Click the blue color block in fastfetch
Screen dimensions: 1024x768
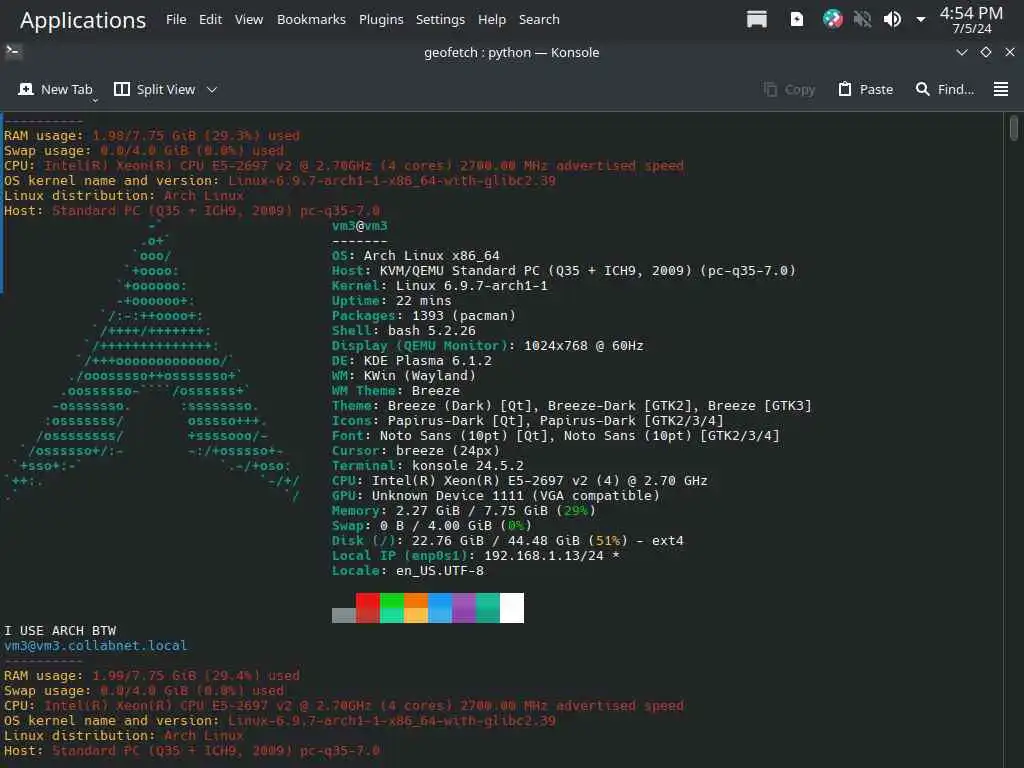point(440,607)
